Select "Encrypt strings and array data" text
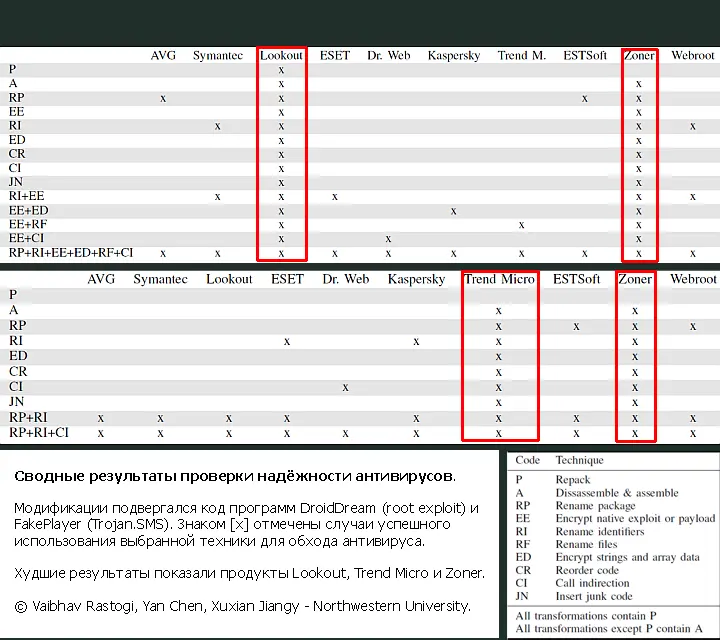Viewport: 720px width, 640px height. coord(628,557)
